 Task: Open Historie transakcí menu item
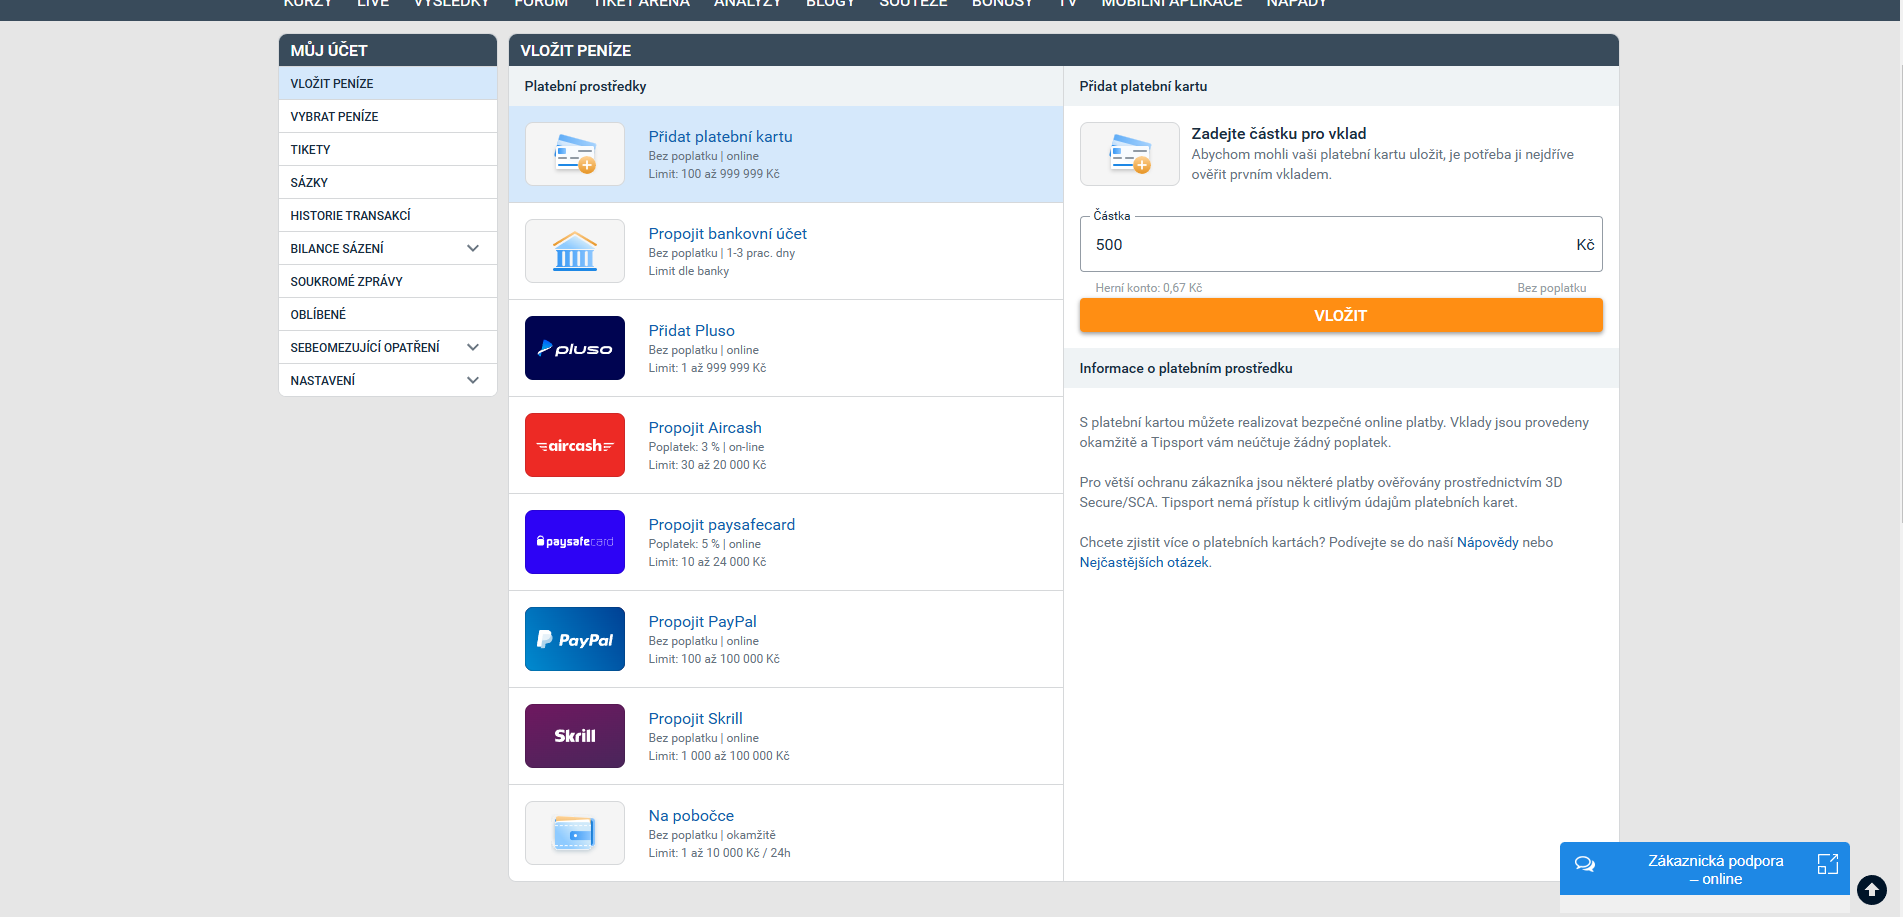coord(388,215)
